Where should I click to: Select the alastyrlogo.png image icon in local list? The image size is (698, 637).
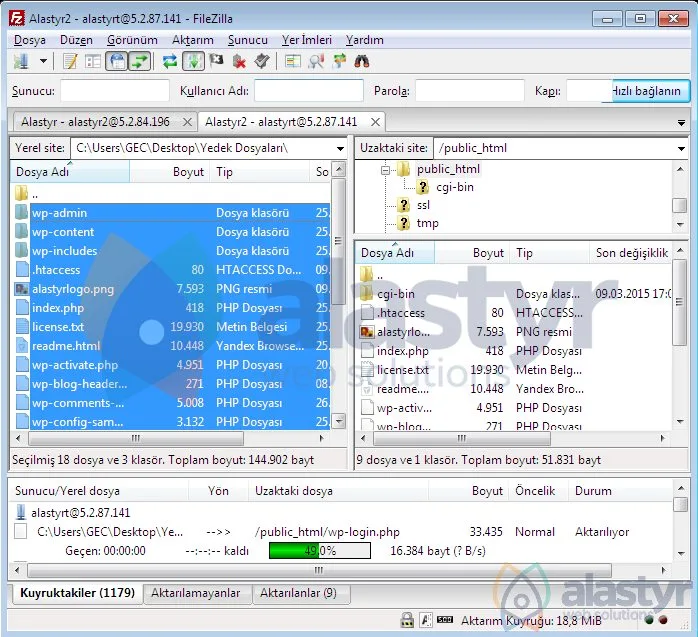21,289
